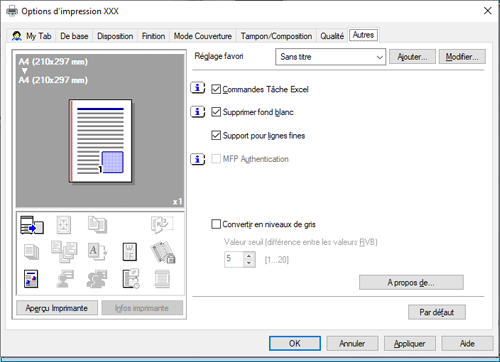Cancel with the Annuler button
The width and height of the screenshot is (500, 362).
[x=352, y=343]
